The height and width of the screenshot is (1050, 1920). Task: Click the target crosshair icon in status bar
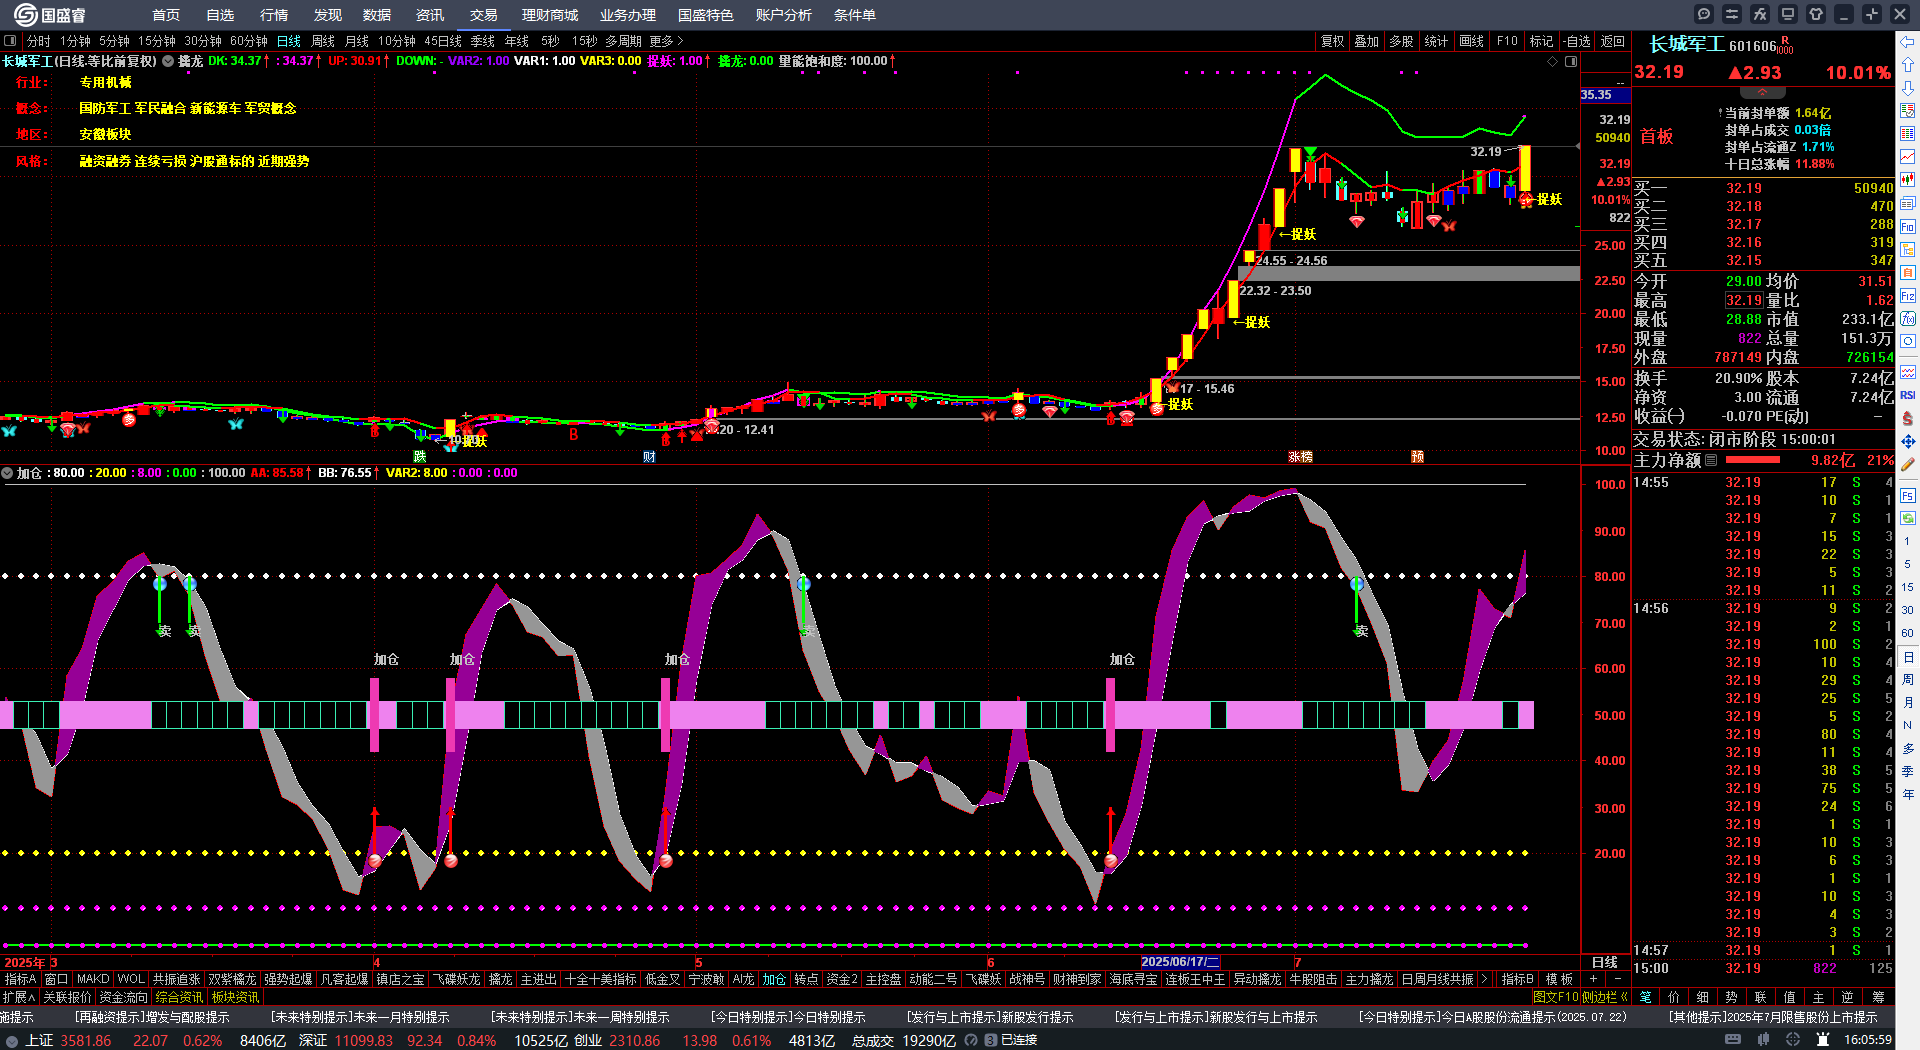pos(1793,1040)
